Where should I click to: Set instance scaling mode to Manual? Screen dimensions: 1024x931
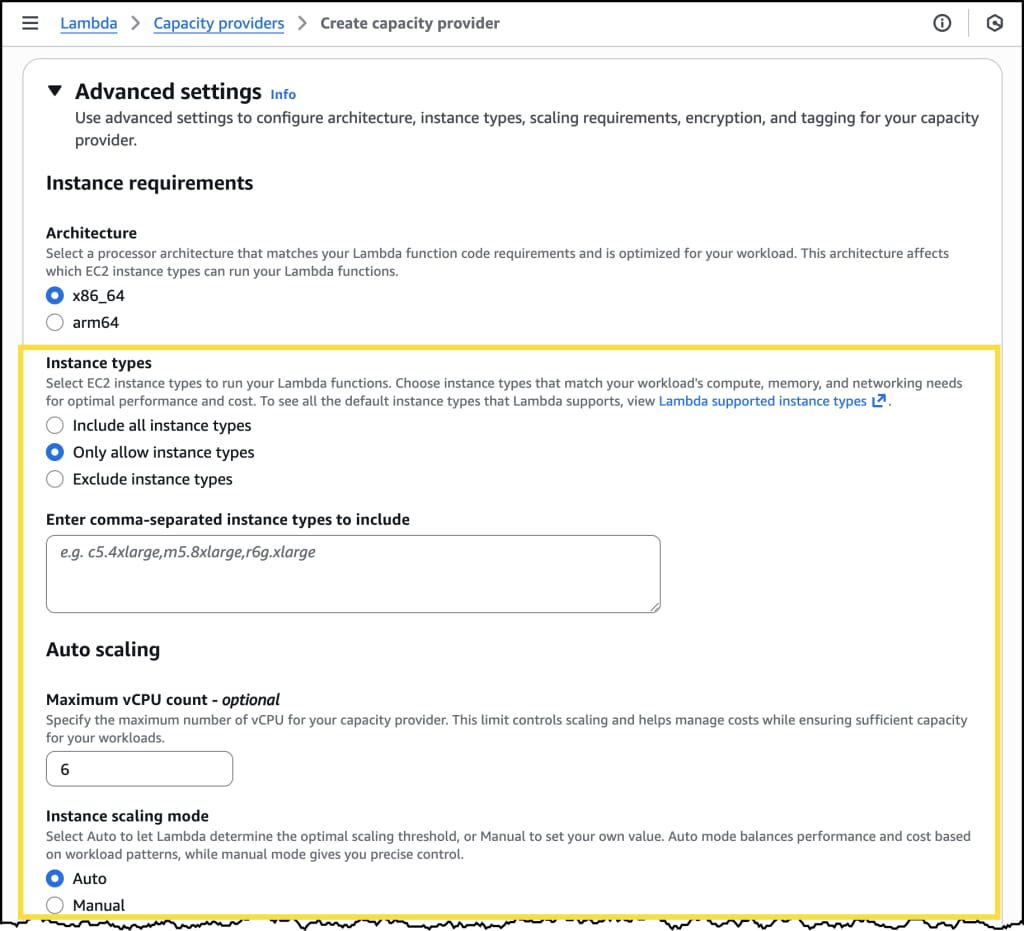(x=55, y=906)
